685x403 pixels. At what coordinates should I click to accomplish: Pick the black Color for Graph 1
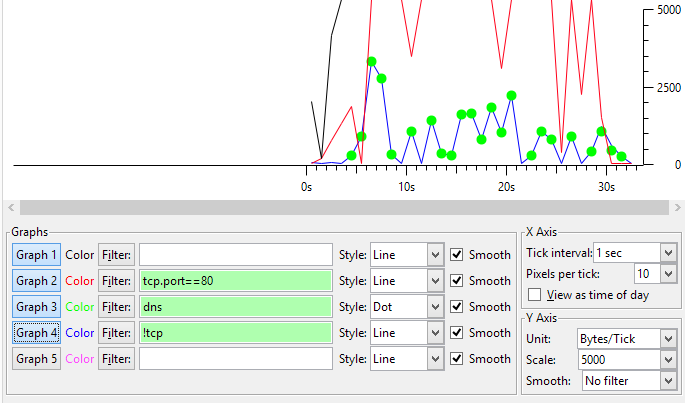(x=80, y=255)
